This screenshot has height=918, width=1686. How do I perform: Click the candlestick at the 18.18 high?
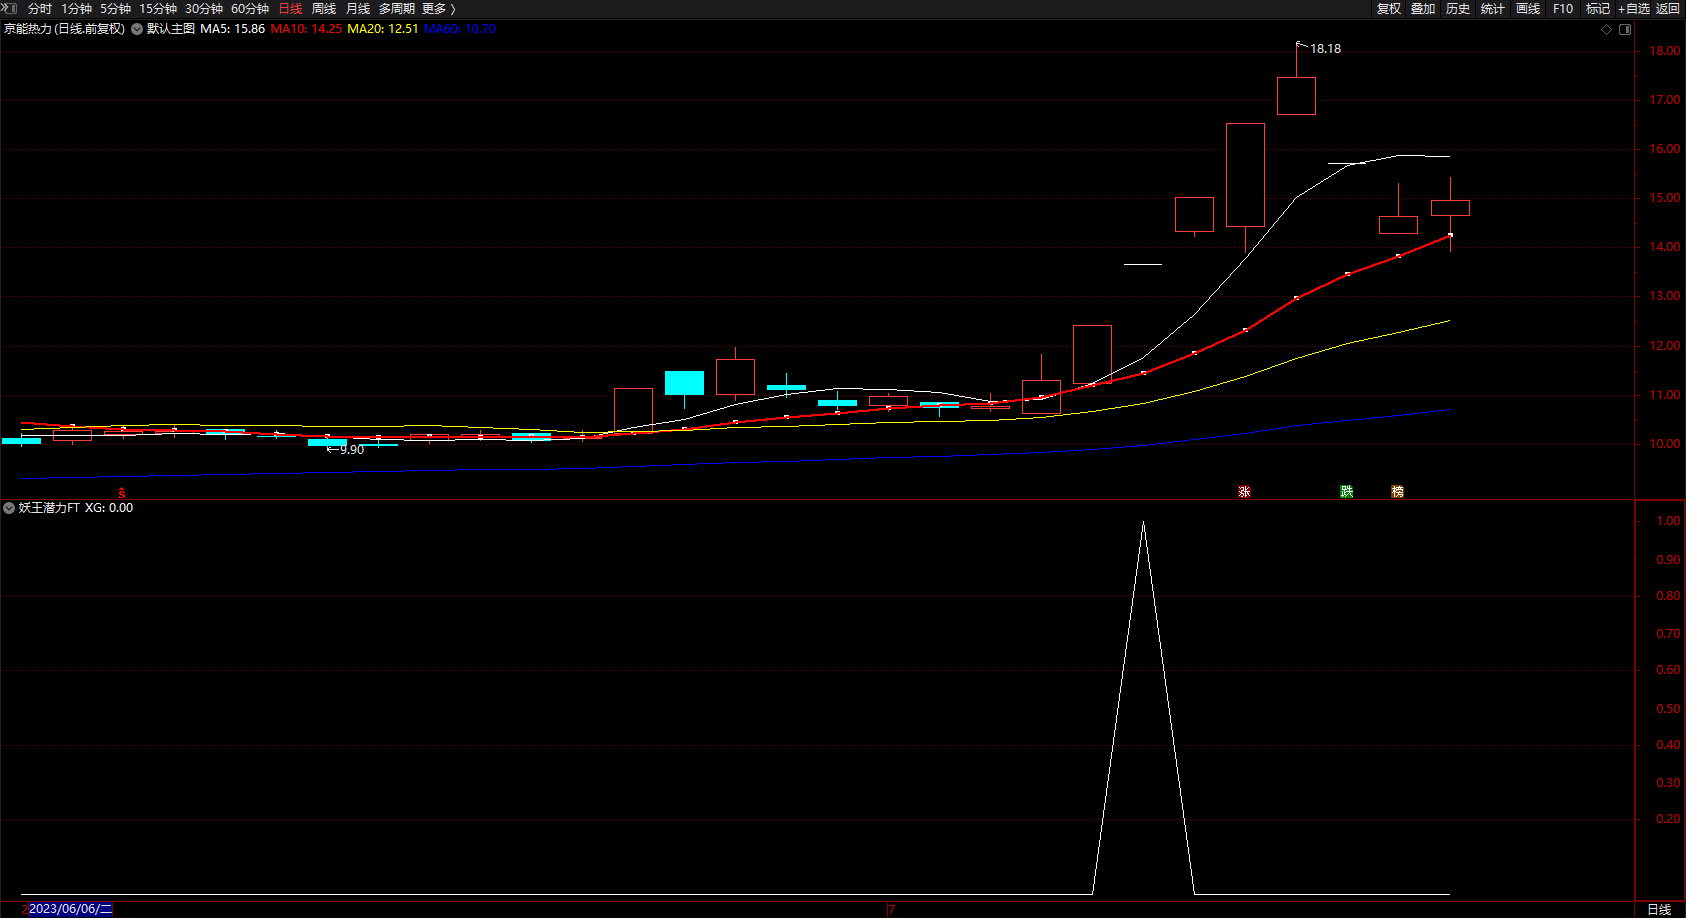[x=1296, y=96]
